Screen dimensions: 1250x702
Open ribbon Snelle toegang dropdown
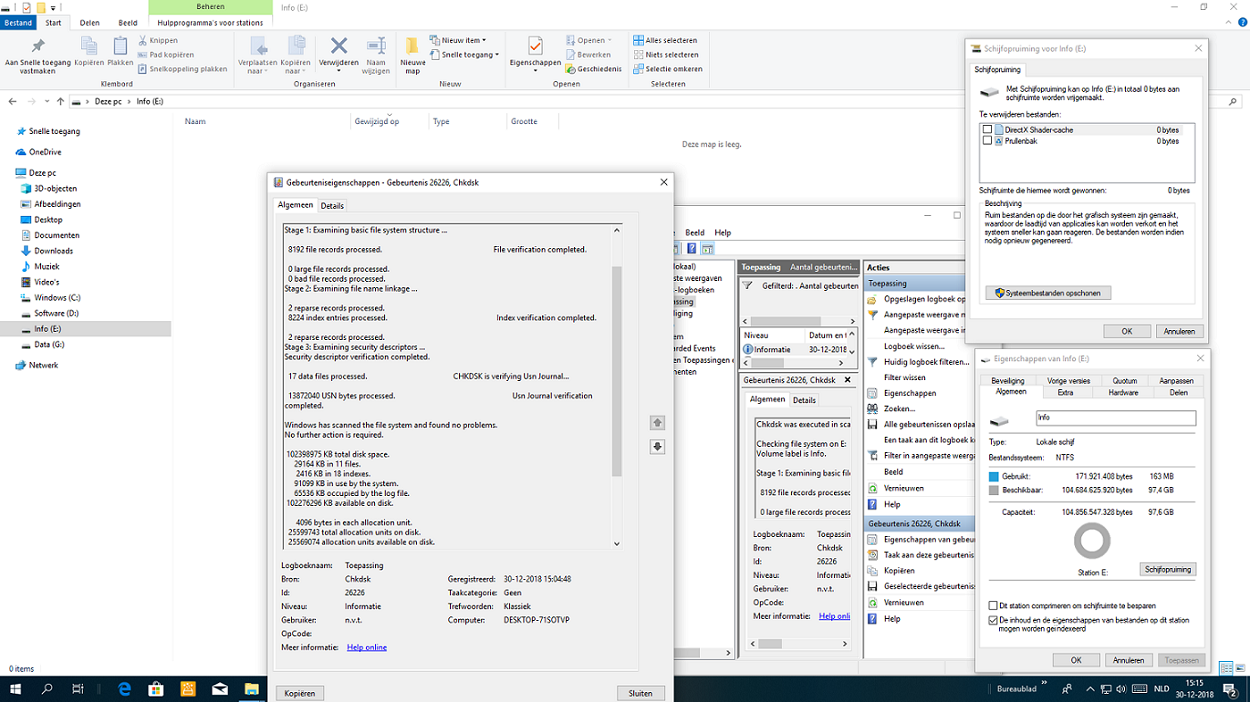coord(465,55)
